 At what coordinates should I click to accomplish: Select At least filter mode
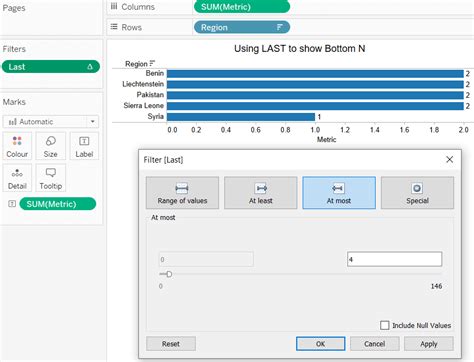[x=261, y=193]
